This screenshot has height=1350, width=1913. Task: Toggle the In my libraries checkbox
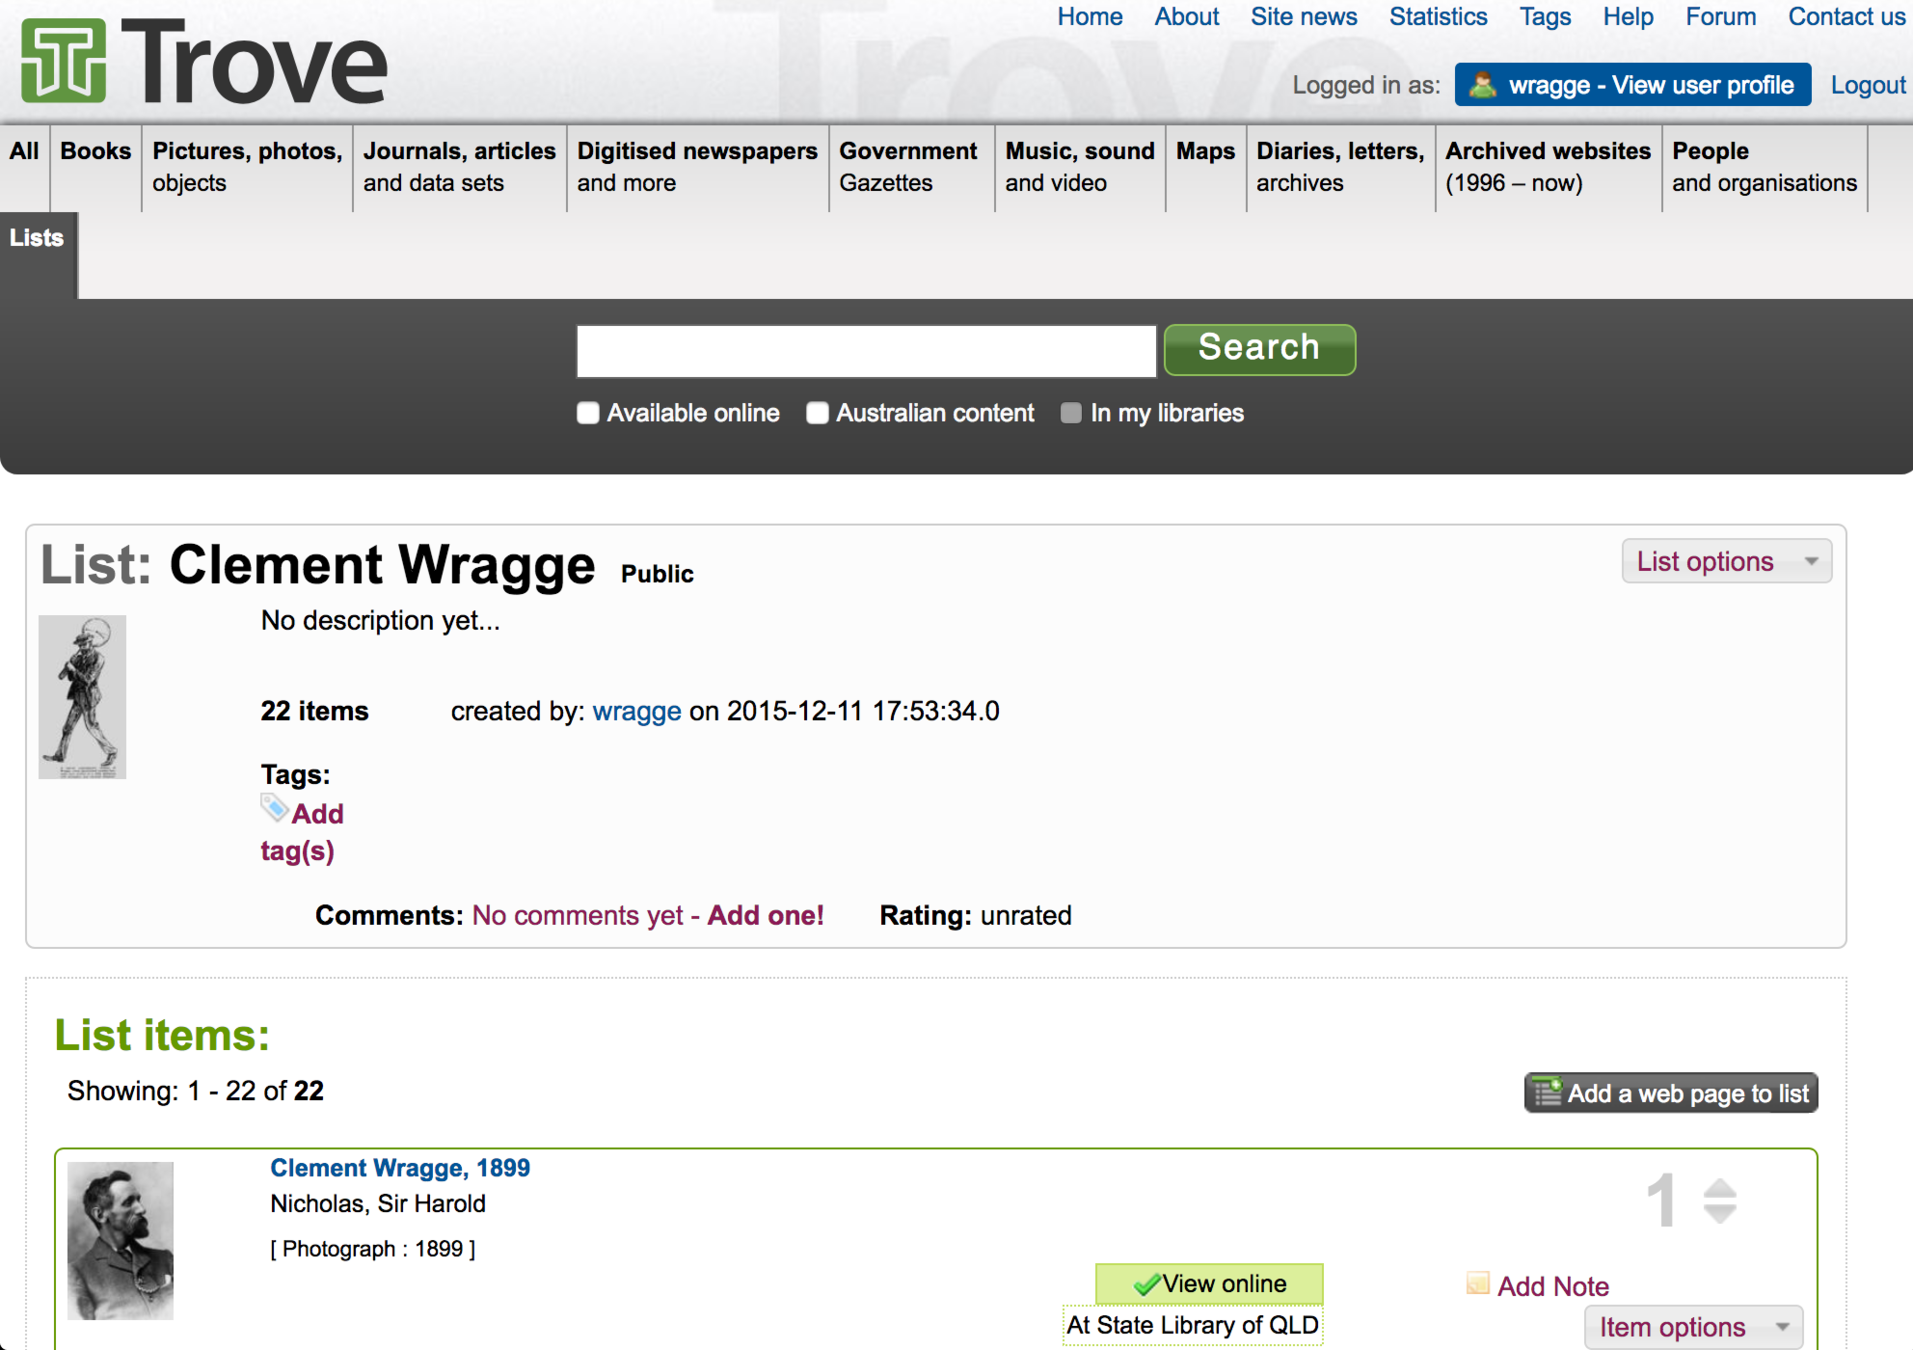1071,413
